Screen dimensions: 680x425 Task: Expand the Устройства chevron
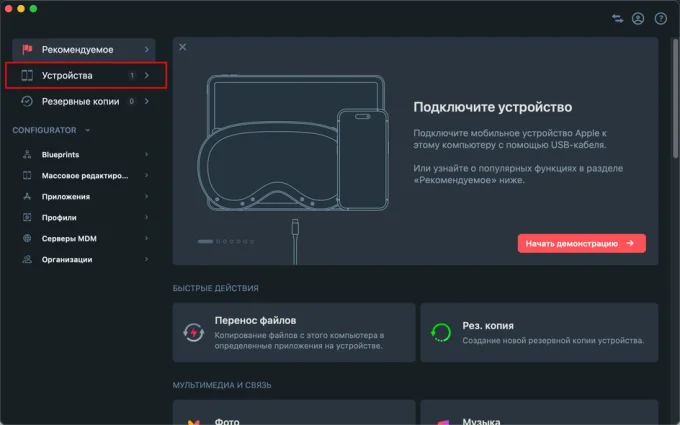point(147,75)
